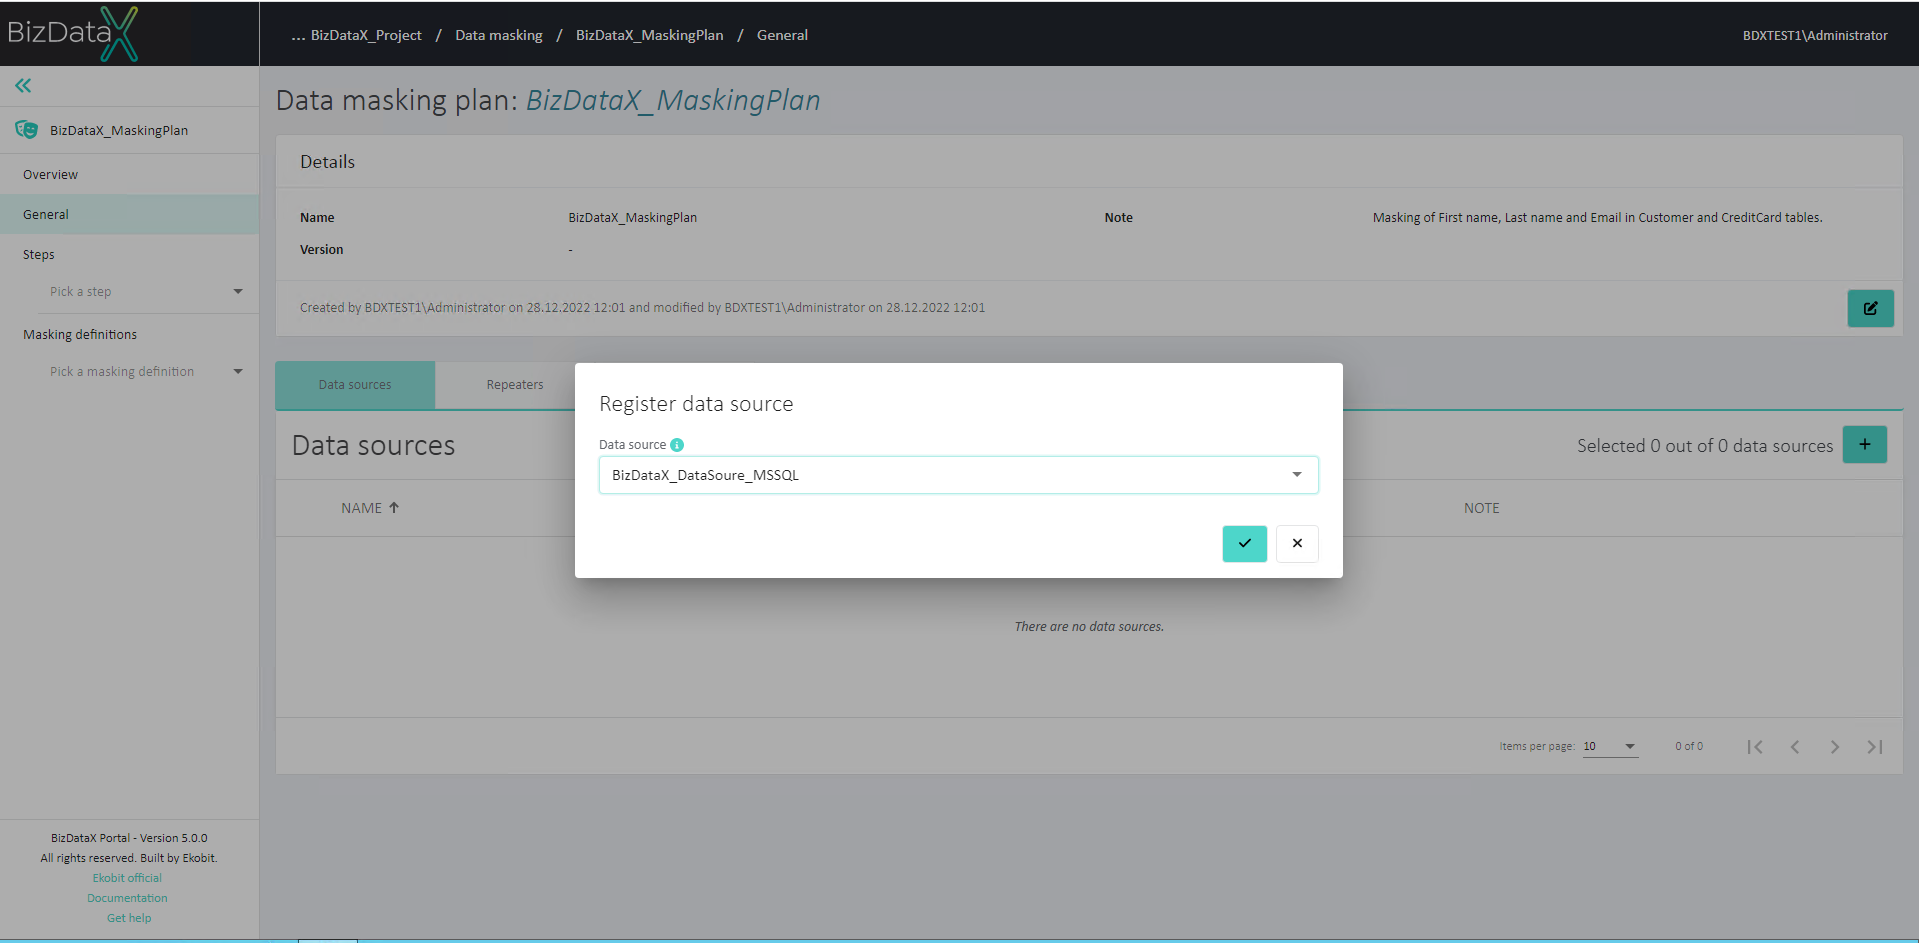This screenshot has width=1919, height=943.
Task: Click the edit details pencil button
Action: (x=1870, y=308)
